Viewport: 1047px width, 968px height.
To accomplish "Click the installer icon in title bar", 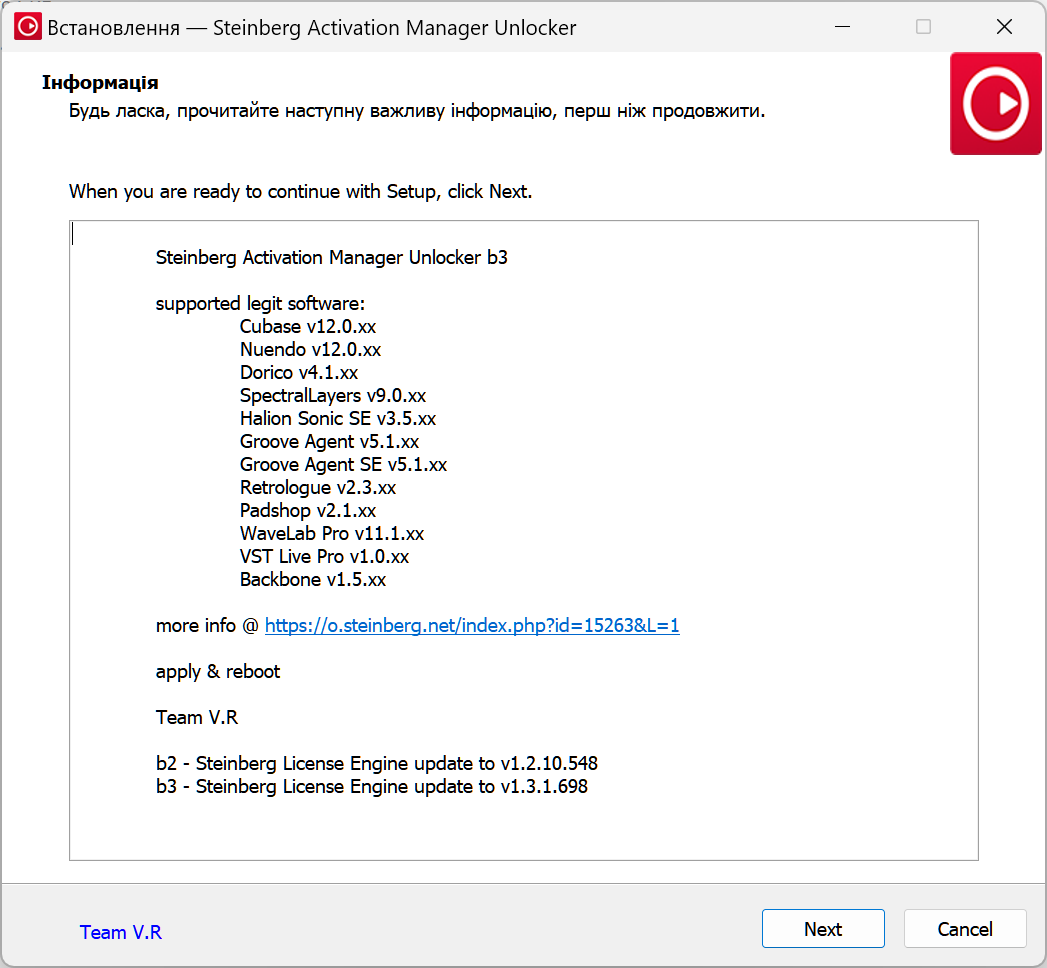I will pyautogui.click(x=28, y=27).
